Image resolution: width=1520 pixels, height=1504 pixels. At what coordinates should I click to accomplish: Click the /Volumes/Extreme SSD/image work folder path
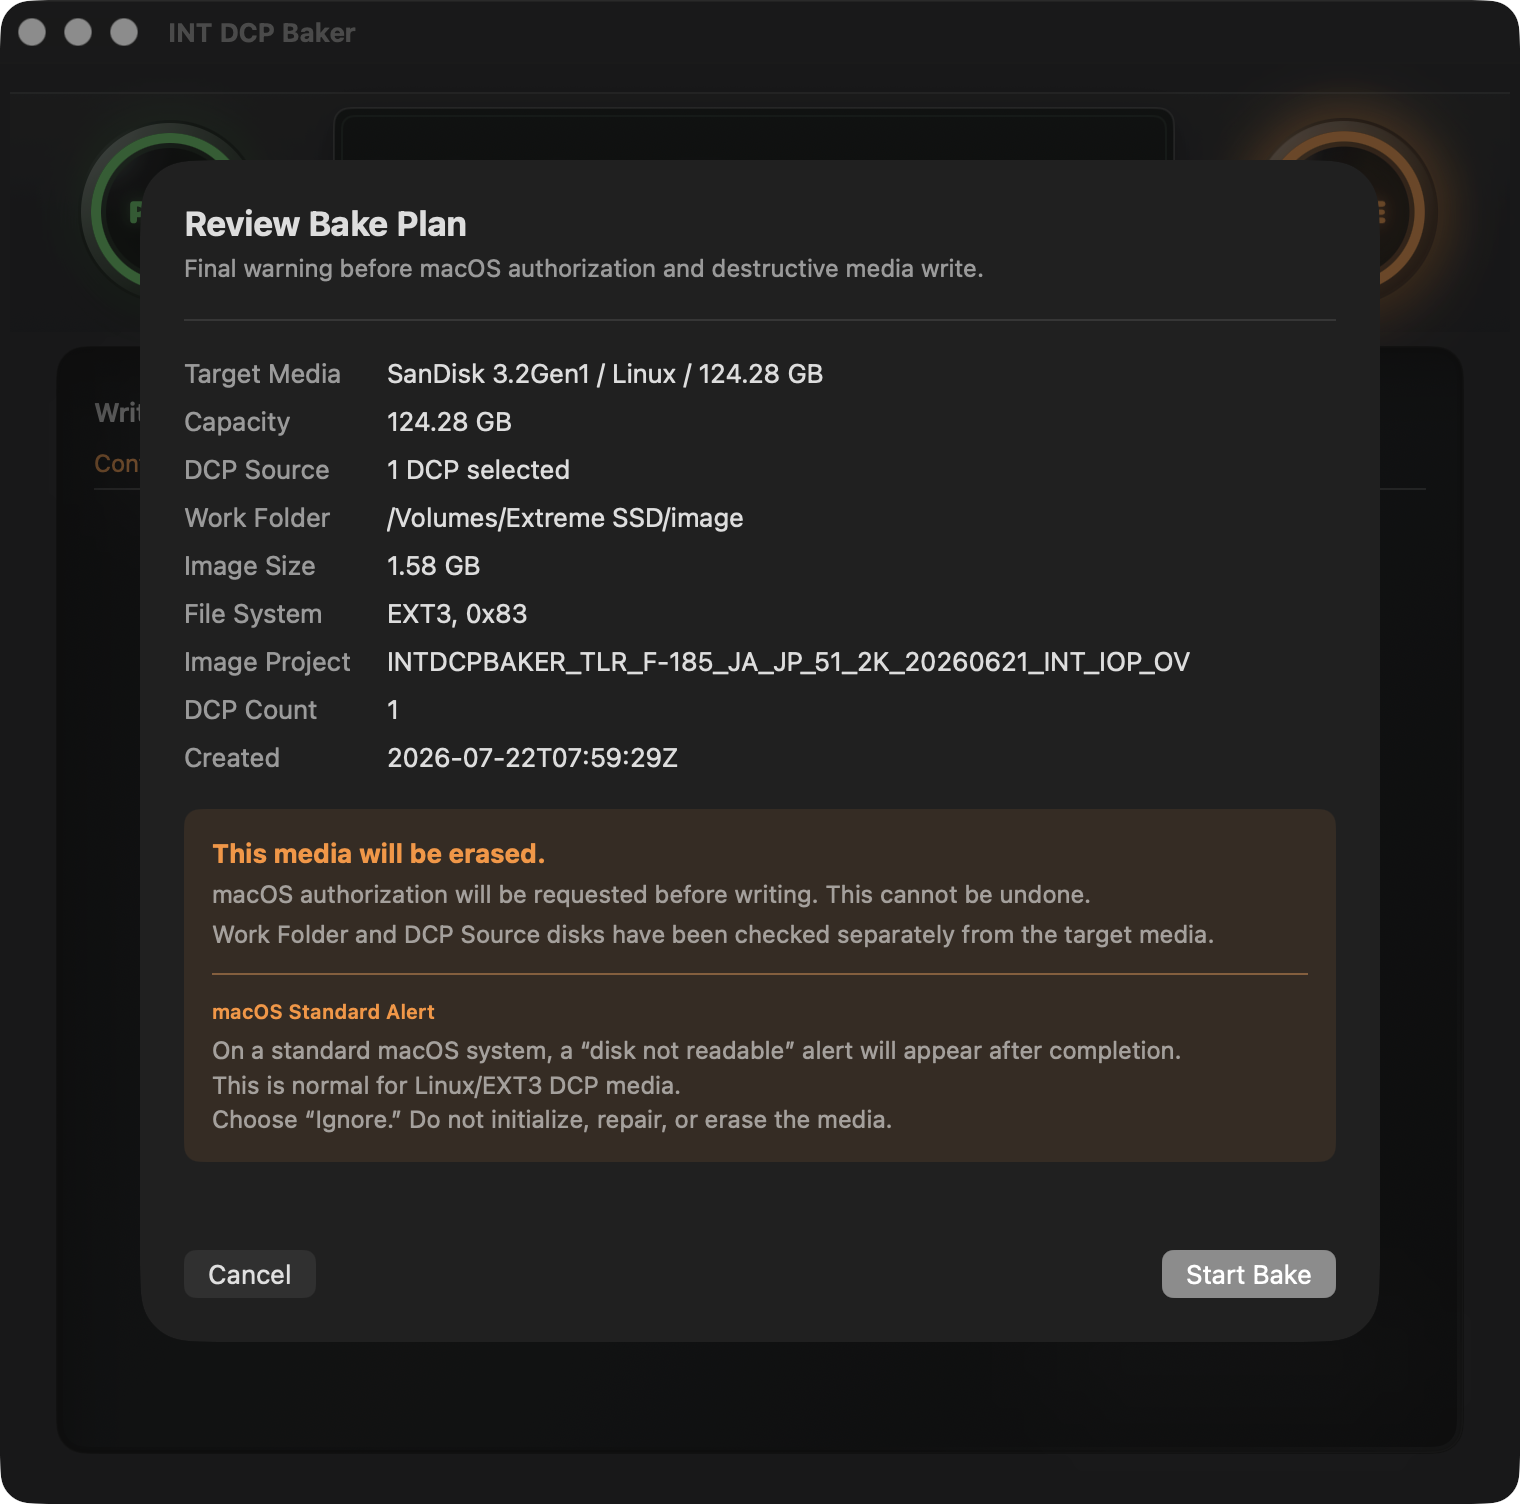565,518
